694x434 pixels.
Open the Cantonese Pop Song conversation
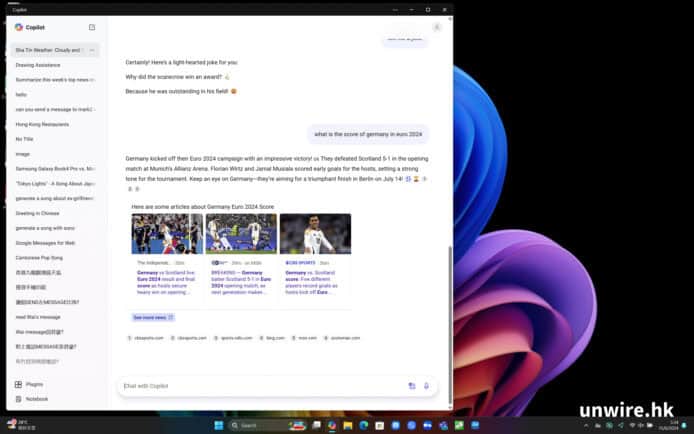[x=39, y=257]
